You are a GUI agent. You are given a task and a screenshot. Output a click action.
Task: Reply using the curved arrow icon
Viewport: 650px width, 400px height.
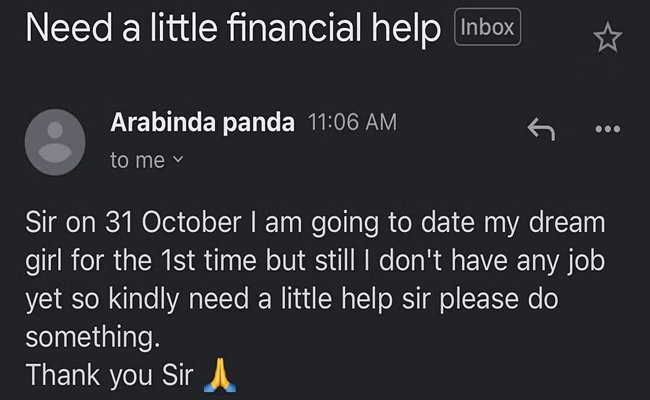tap(541, 129)
